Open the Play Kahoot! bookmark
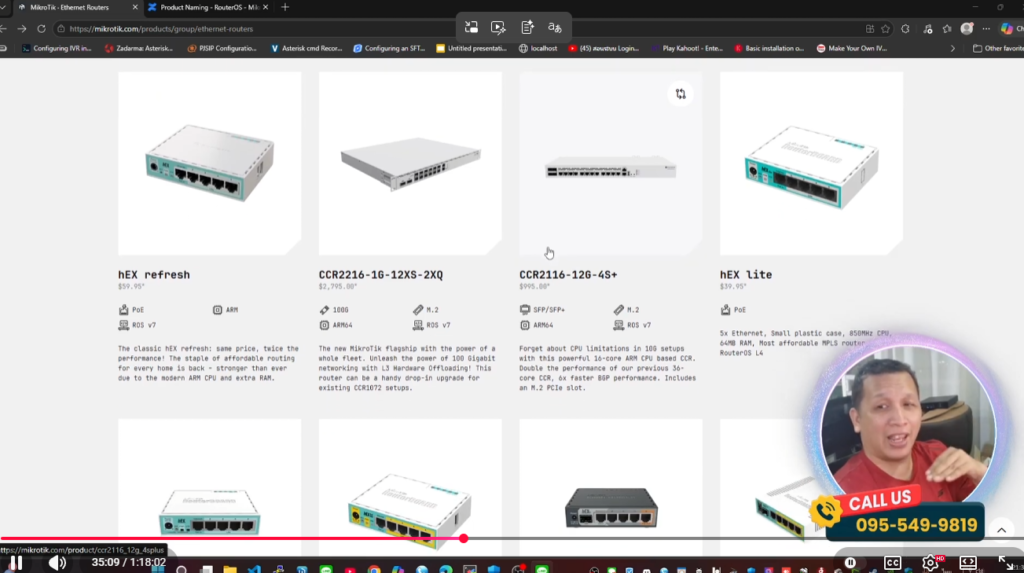The height and width of the screenshot is (573, 1024). [687, 48]
